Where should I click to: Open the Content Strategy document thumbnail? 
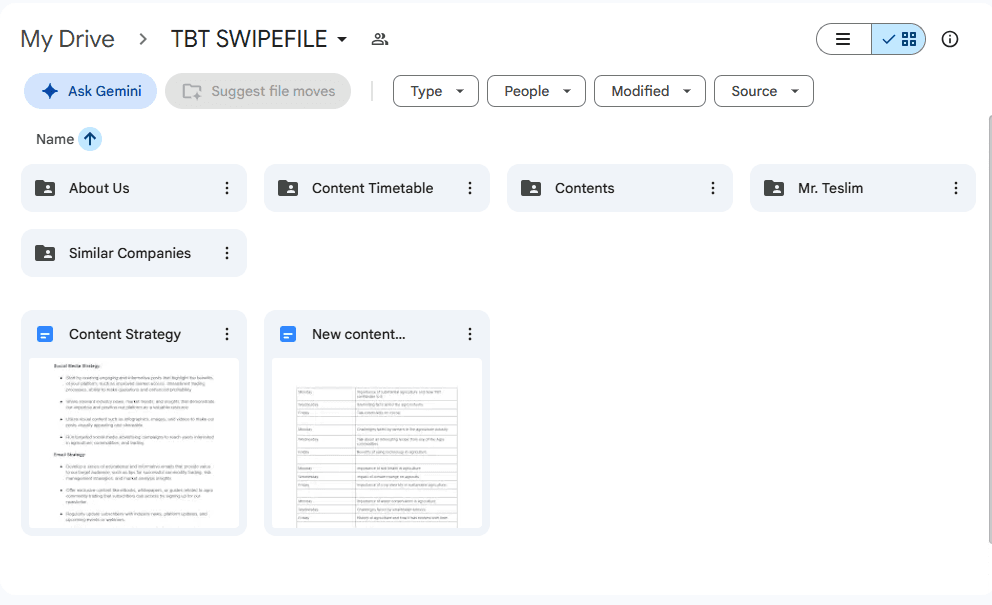(134, 443)
